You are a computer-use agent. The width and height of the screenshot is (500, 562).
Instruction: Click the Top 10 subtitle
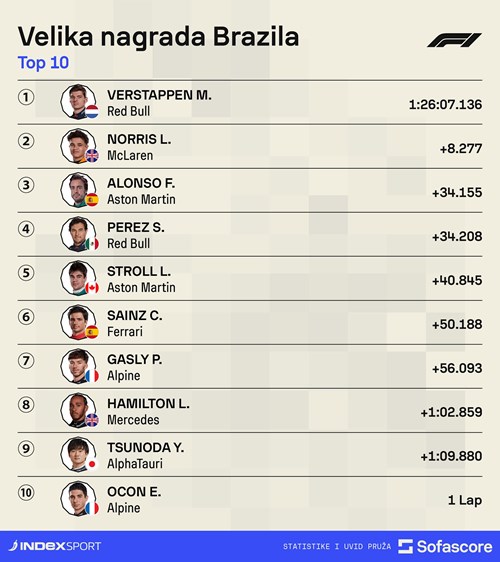coord(43,63)
